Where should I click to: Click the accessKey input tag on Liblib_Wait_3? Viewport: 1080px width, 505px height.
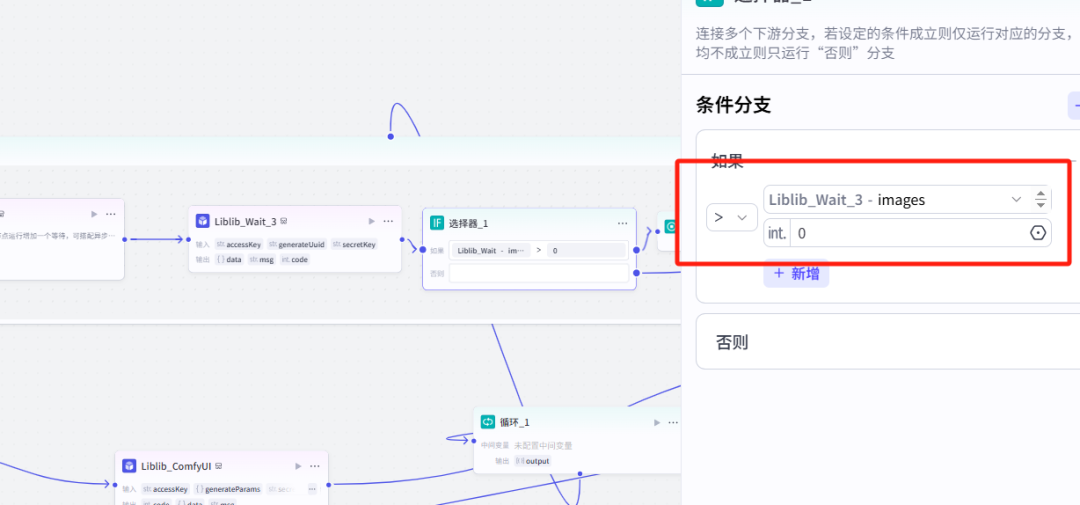point(238,244)
